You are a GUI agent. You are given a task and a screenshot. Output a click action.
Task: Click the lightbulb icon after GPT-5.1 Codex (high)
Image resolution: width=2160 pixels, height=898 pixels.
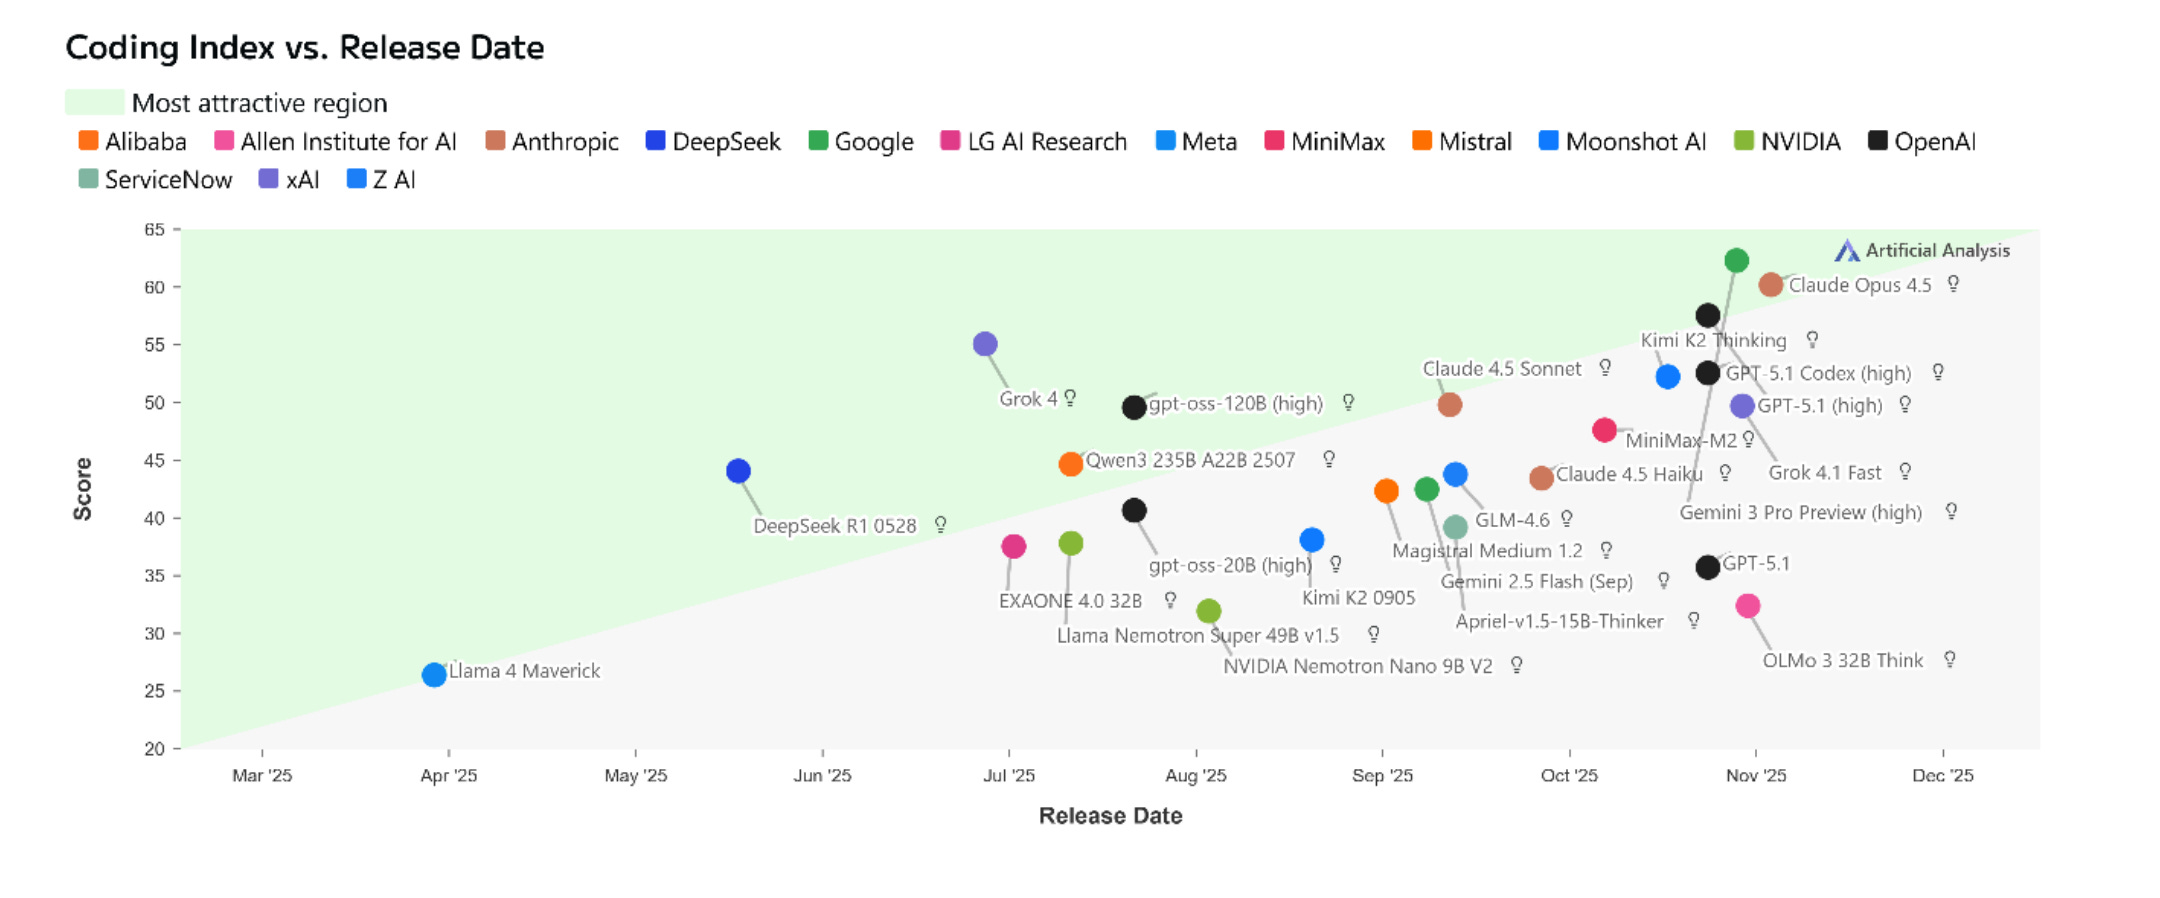(1938, 373)
